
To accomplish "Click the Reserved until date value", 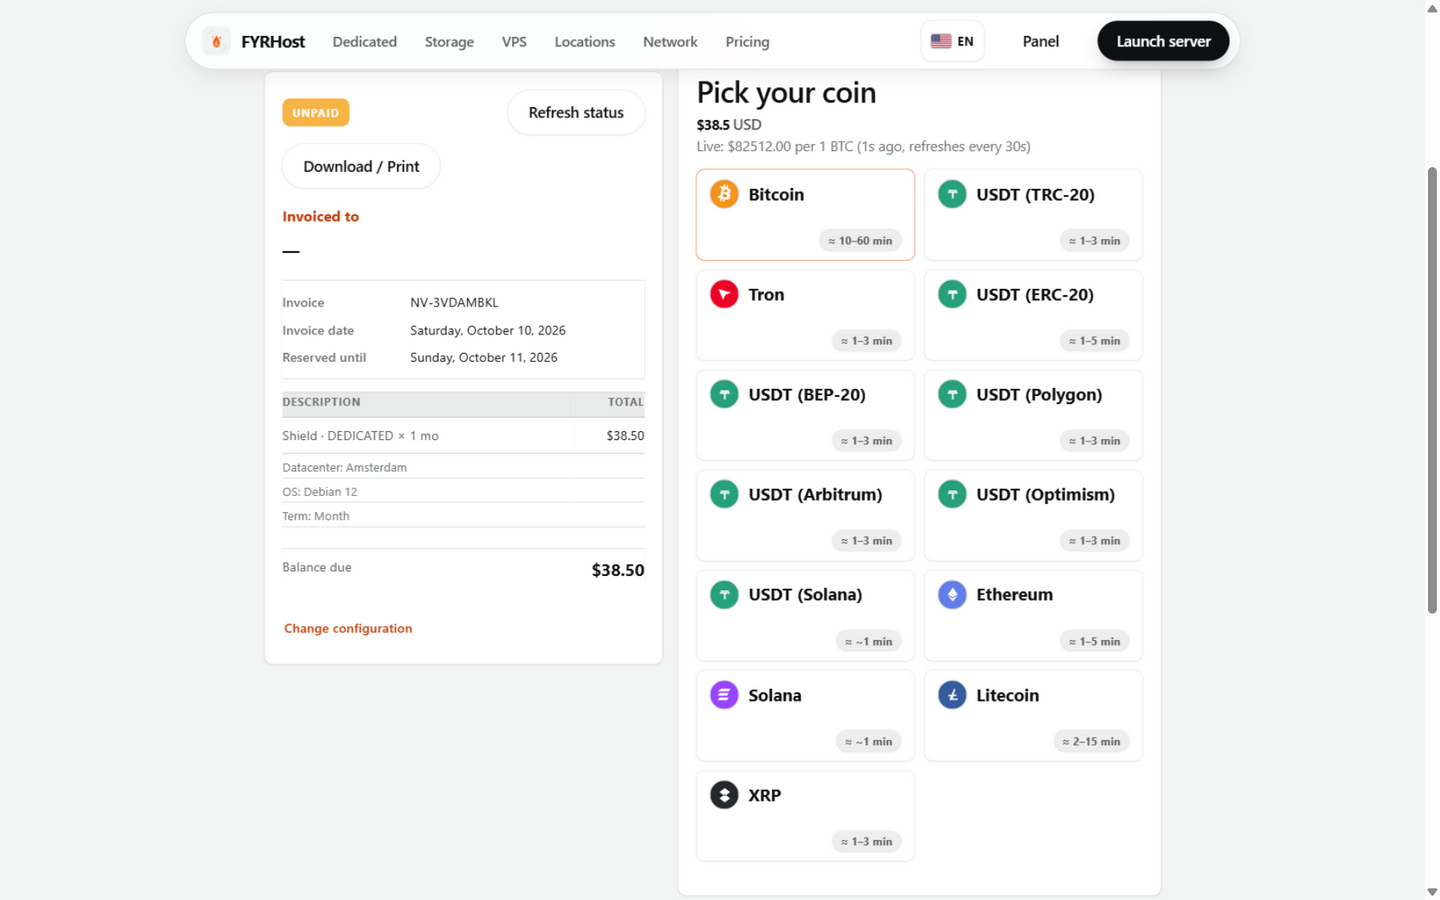I will click(x=484, y=357).
